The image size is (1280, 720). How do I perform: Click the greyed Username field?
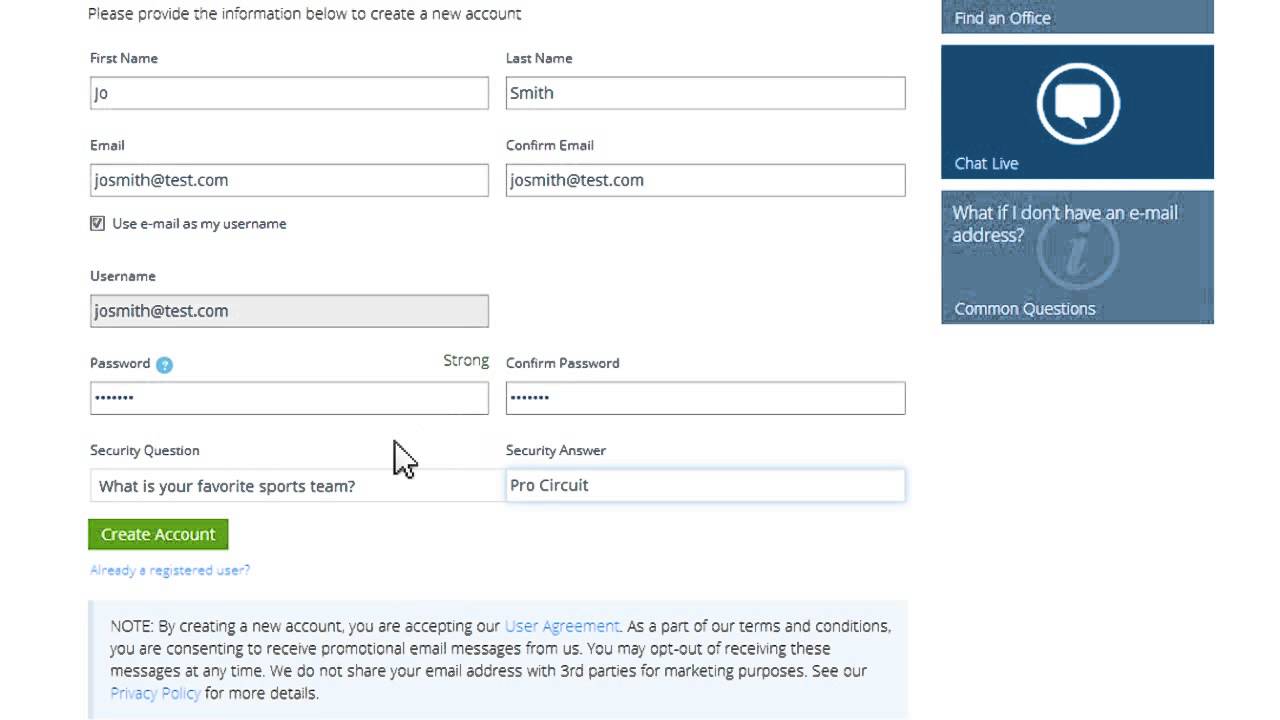click(x=289, y=311)
